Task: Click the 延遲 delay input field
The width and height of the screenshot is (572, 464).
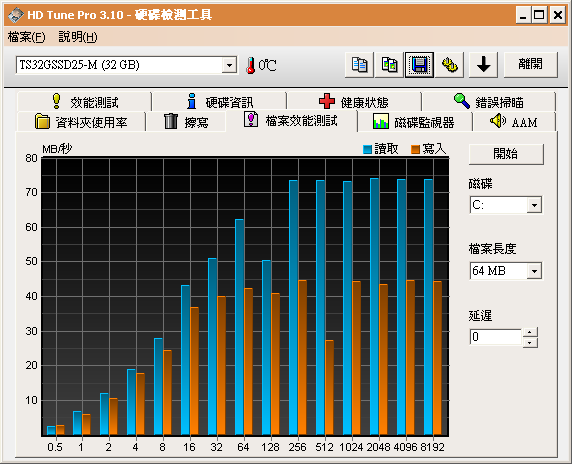Action: 496,337
